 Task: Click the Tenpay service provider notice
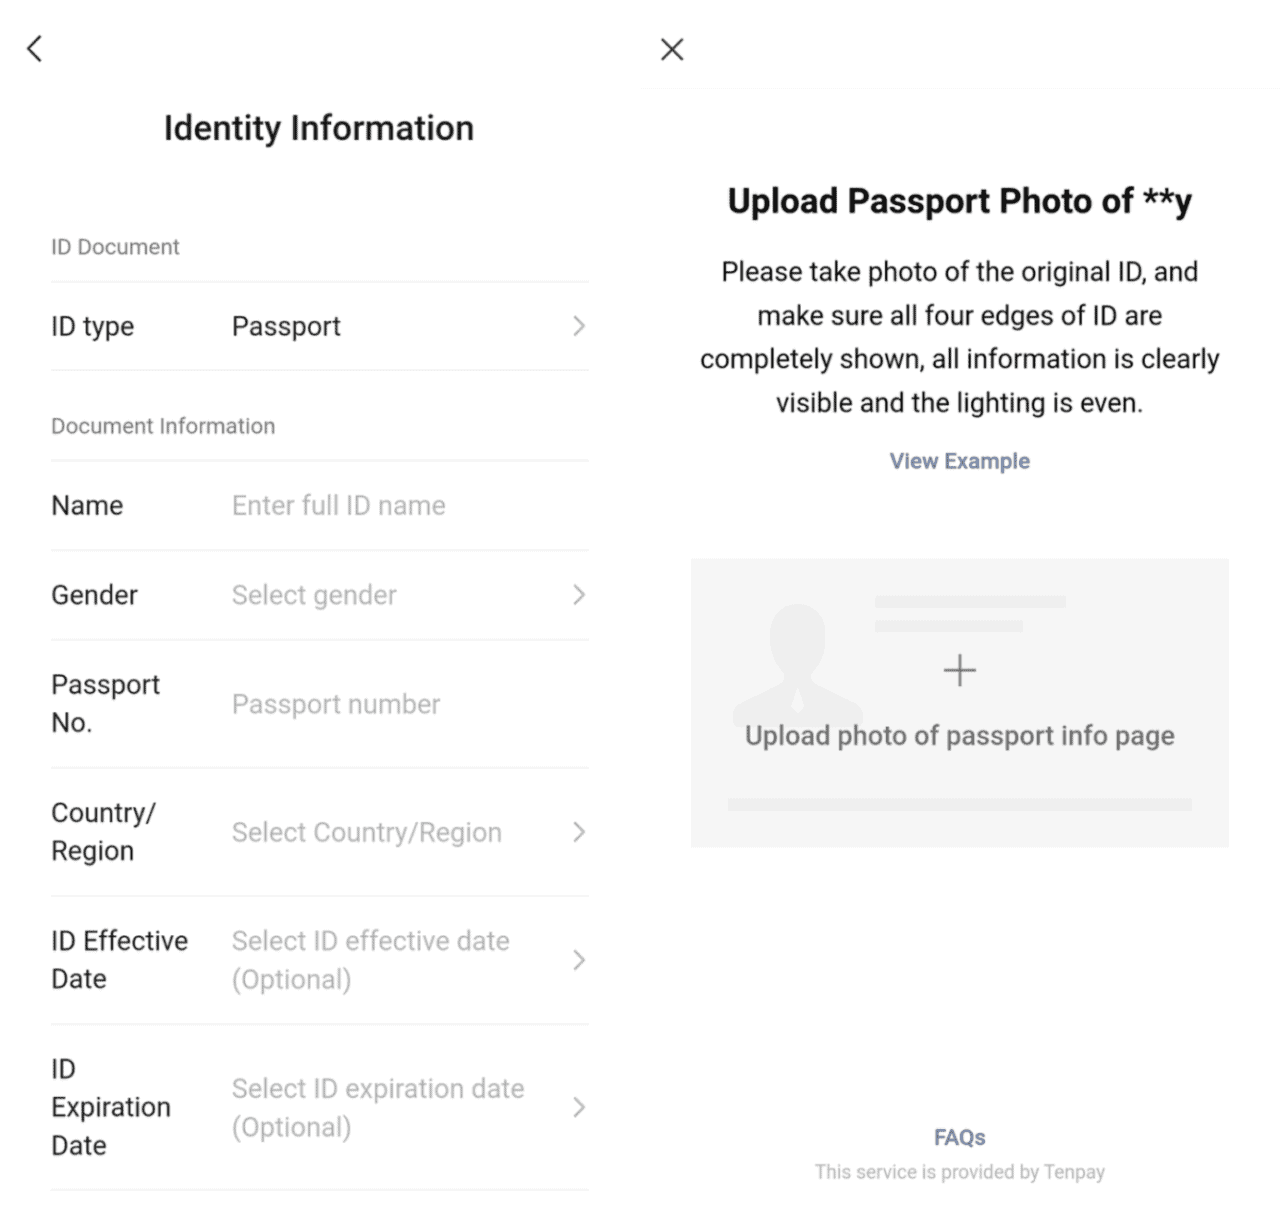pyautogui.click(x=959, y=1171)
